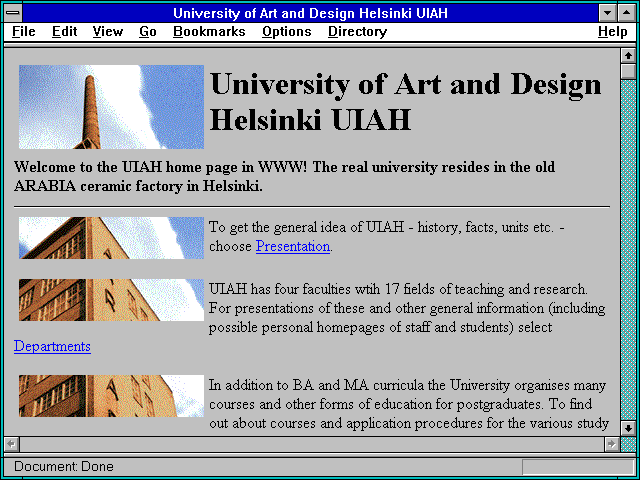The height and width of the screenshot is (480, 640).
Task: Click the 'University of Art and Design' page heading
Action: (x=406, y=102)
